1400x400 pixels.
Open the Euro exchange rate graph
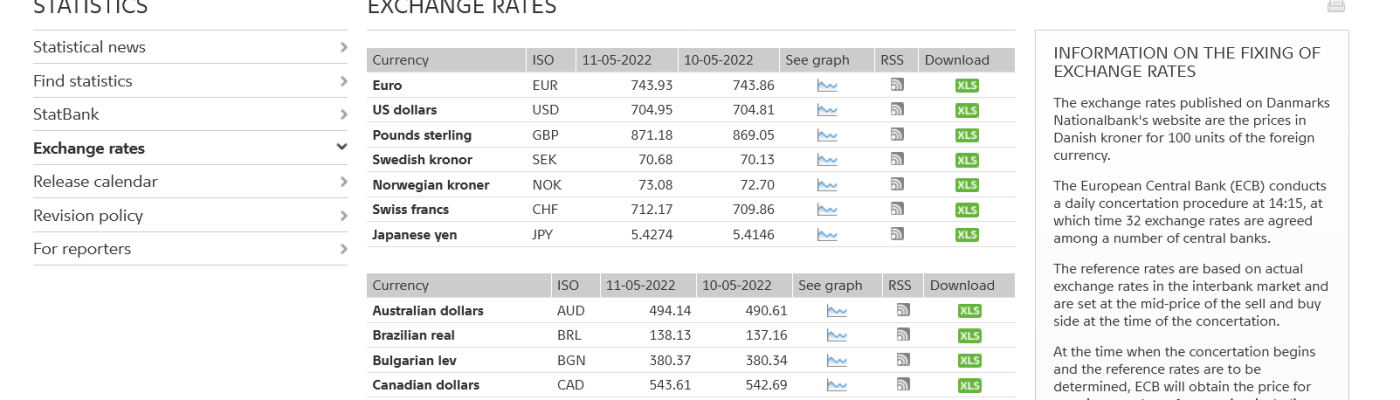point(827,86)
